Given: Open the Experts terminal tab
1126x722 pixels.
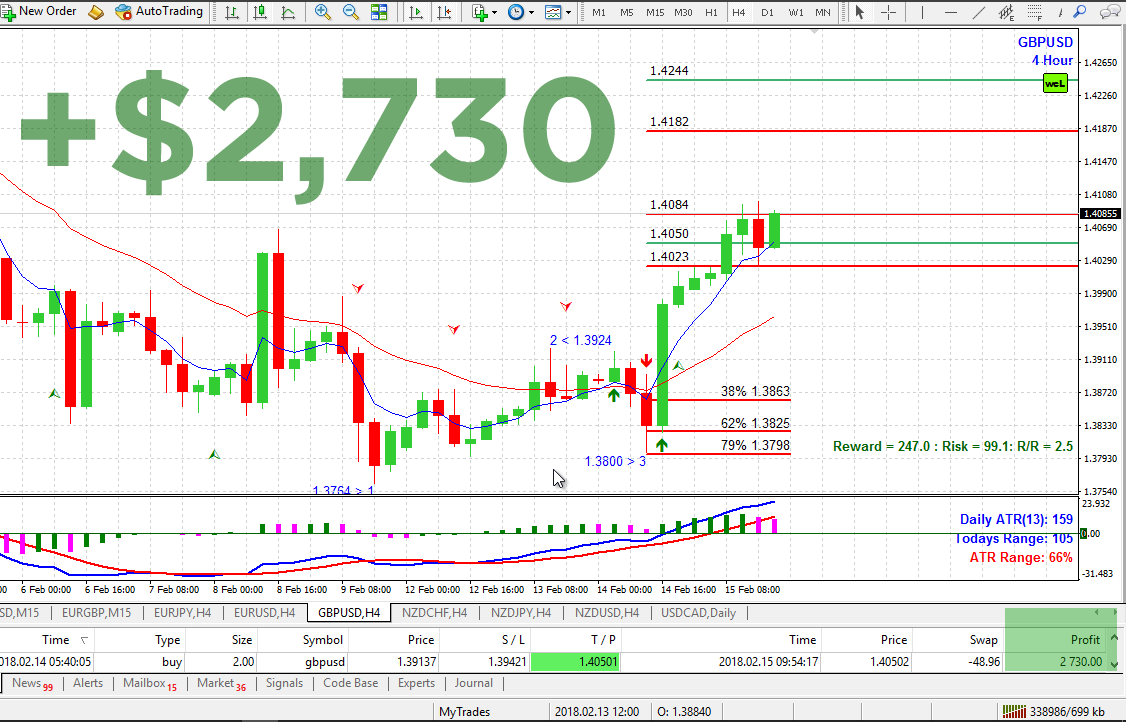Looking at the screenshot, I should click(x=417, y=683).
